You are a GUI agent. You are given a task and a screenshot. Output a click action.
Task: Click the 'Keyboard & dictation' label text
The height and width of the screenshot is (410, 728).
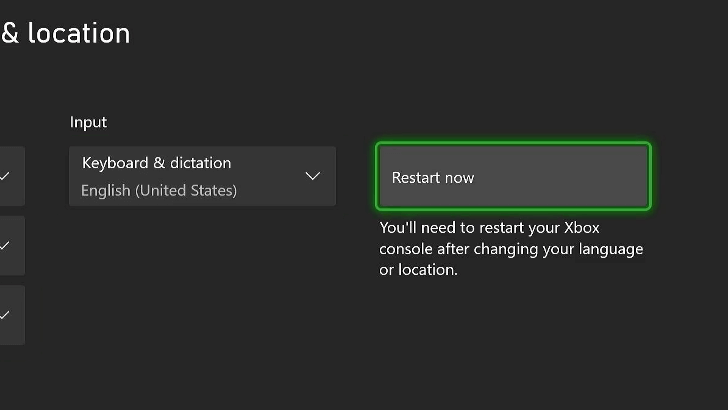tap(156, 163)
